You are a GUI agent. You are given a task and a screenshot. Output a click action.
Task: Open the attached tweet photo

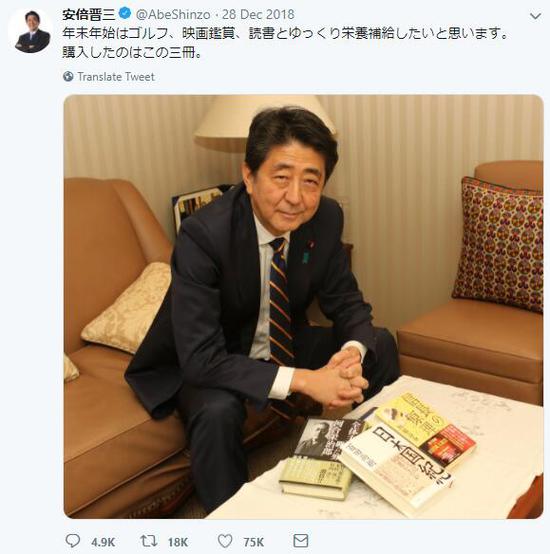click(303, 306)
